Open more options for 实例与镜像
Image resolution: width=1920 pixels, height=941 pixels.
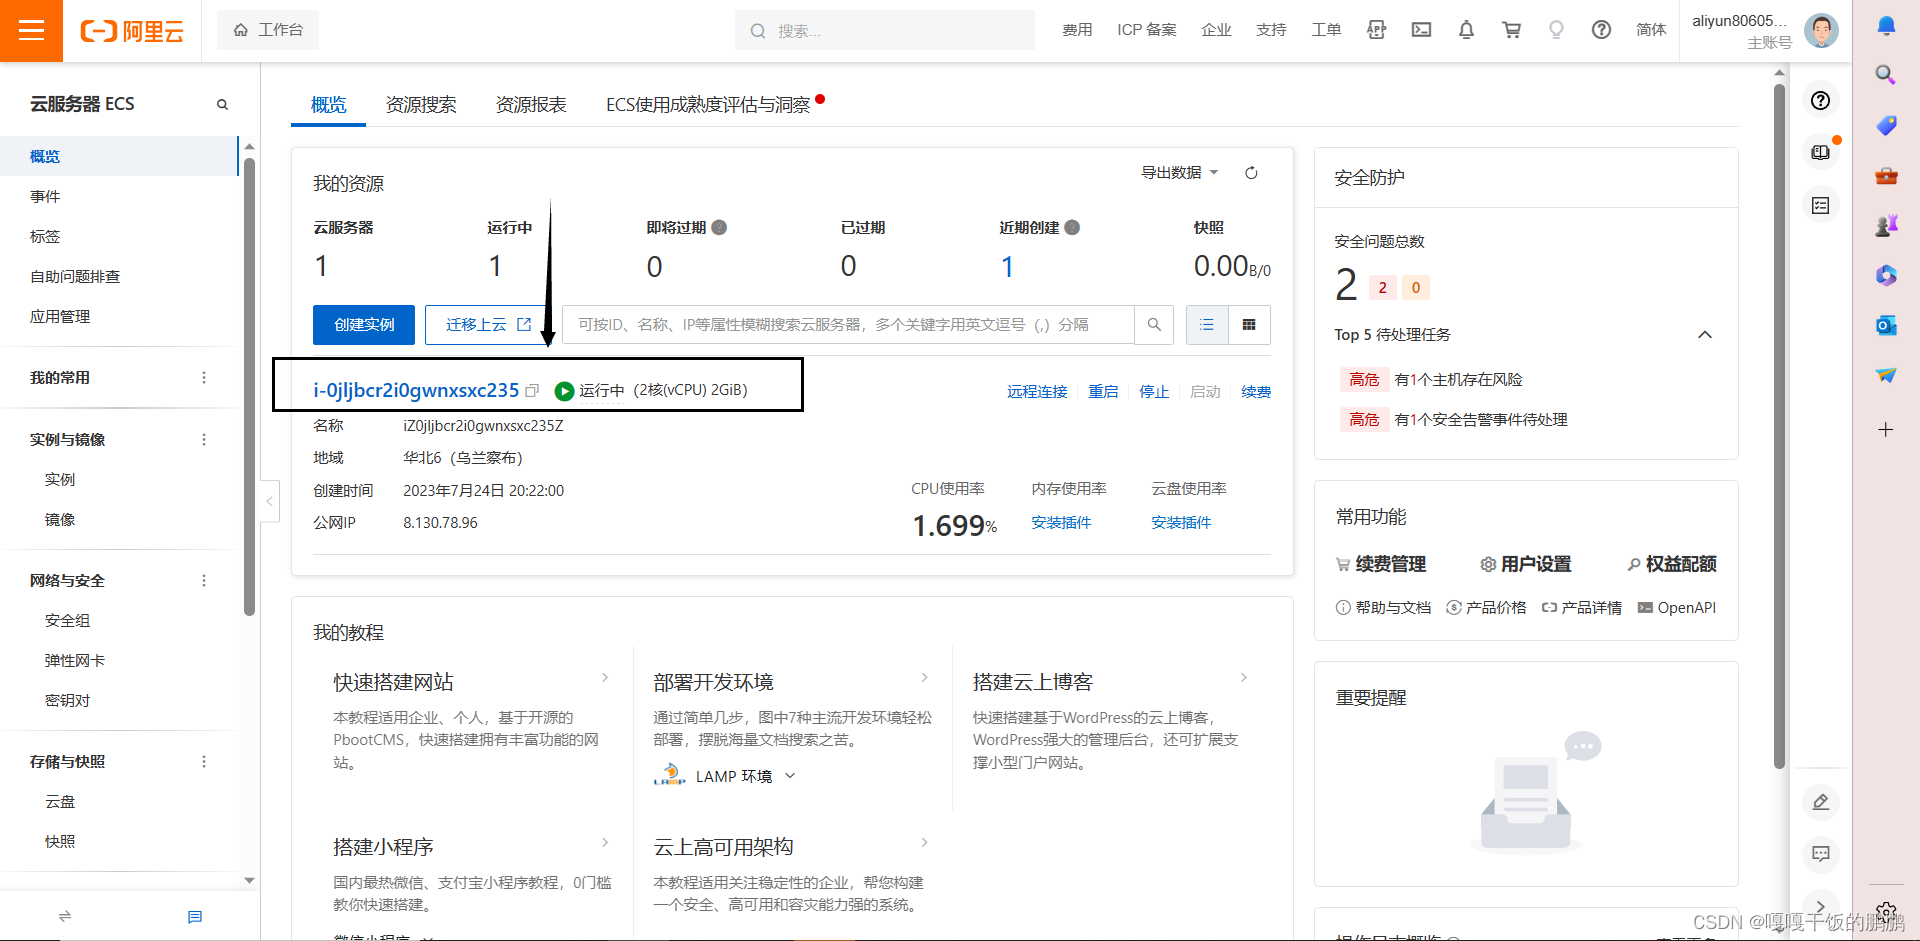[204, 439]
